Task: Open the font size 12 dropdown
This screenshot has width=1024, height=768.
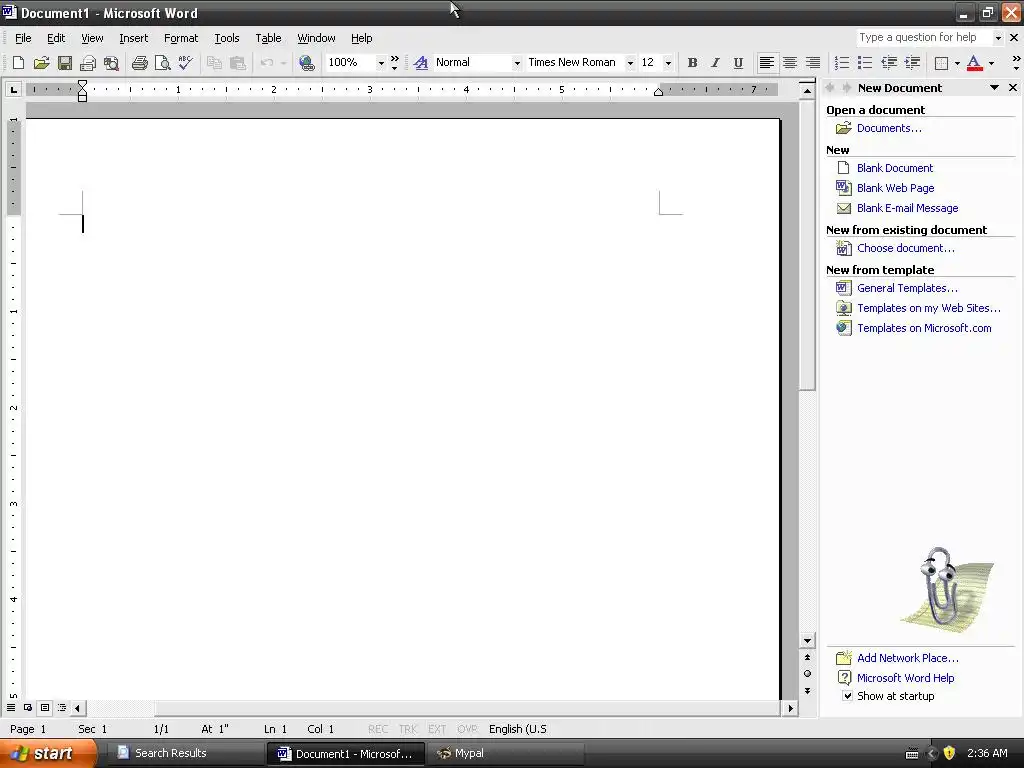Action: [668, 63]
